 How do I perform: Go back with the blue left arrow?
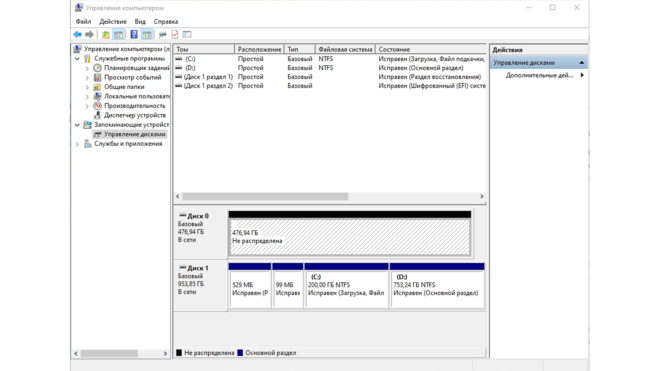click(x=77, y=35)
